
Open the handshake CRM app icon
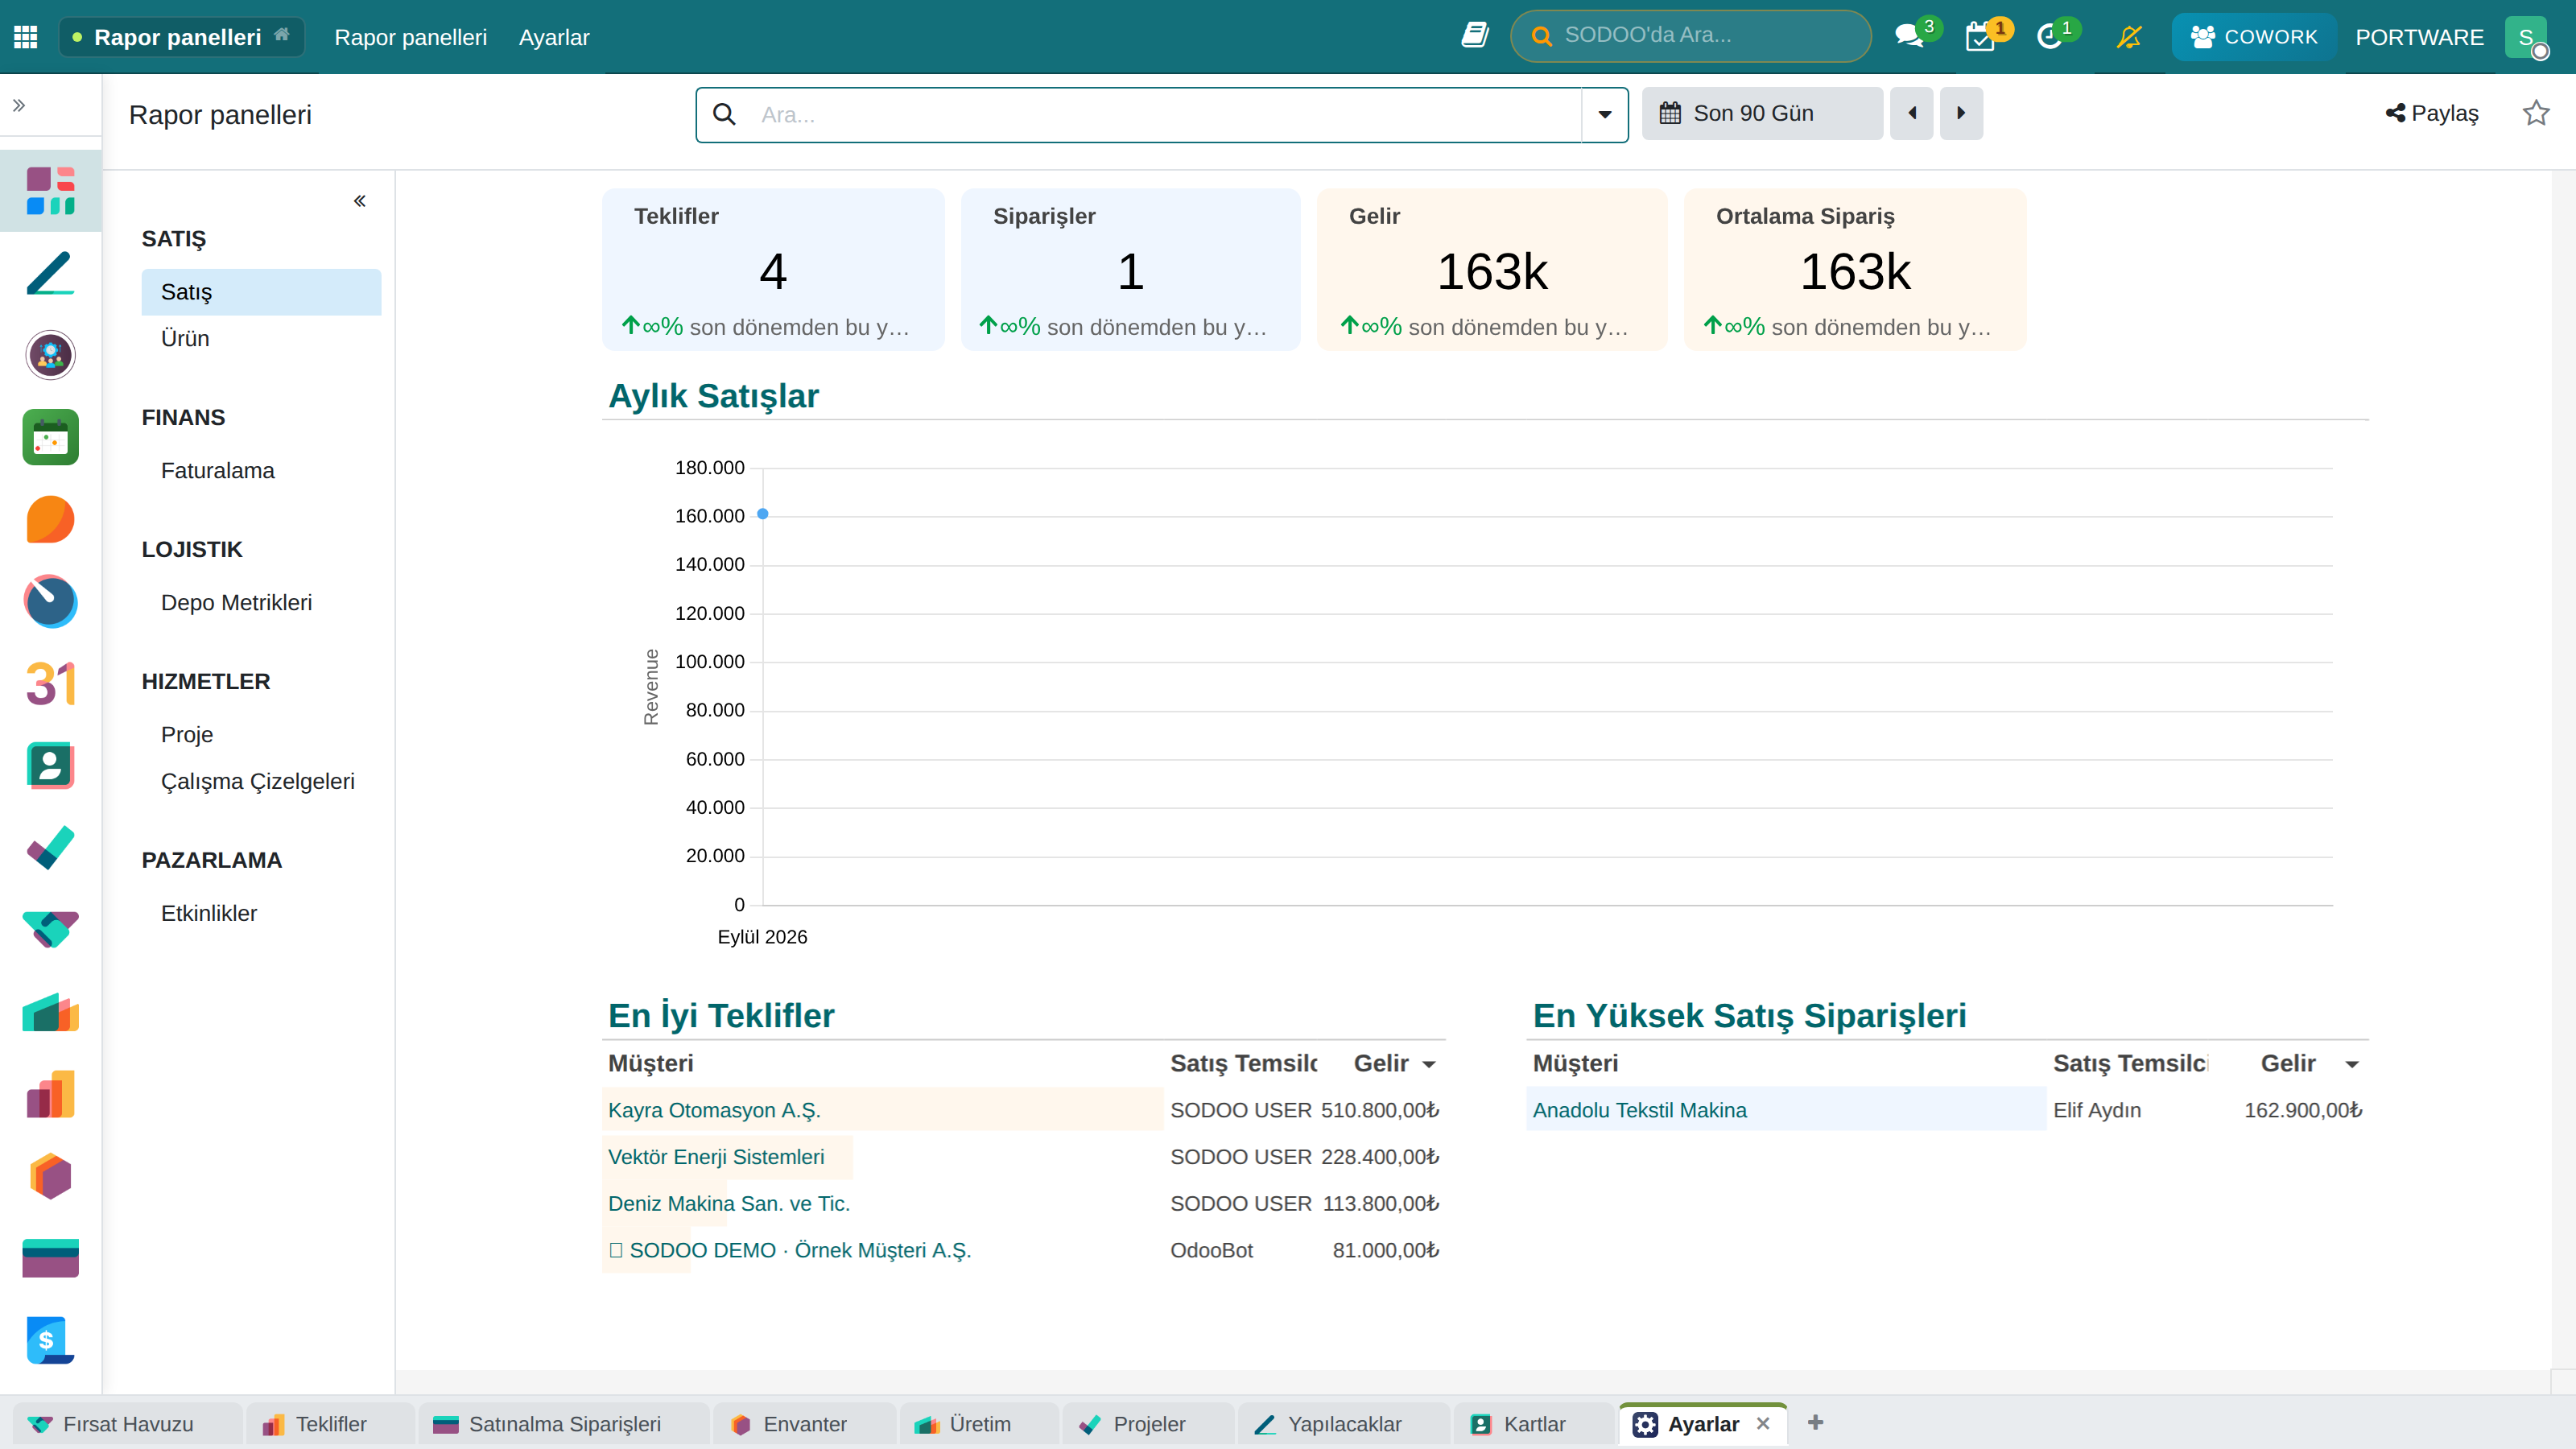pyautogui.click(x=51, y=930)
